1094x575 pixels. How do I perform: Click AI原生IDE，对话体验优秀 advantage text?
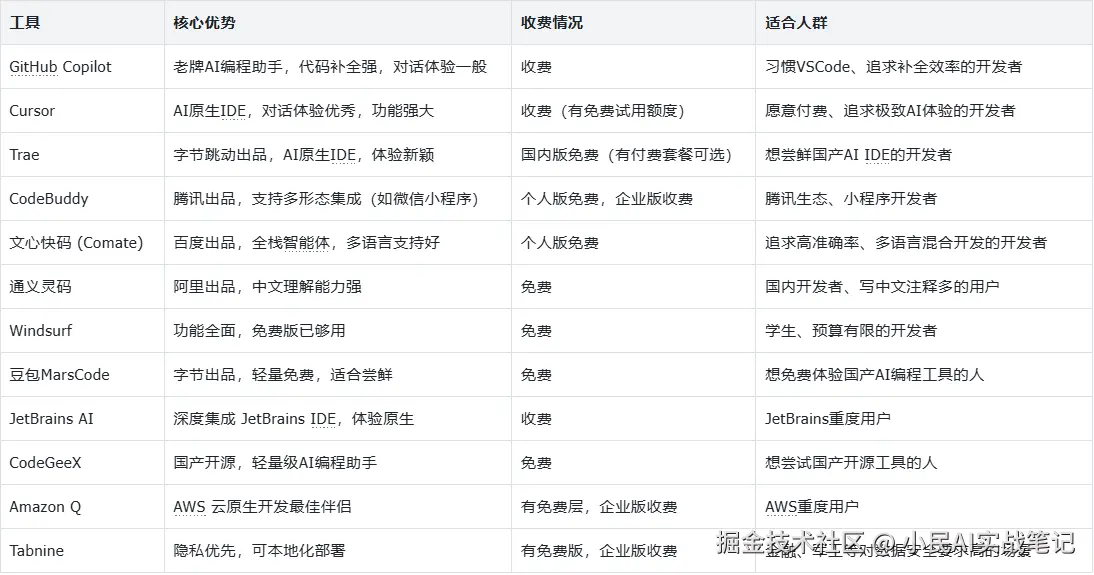tap(264, 111)
